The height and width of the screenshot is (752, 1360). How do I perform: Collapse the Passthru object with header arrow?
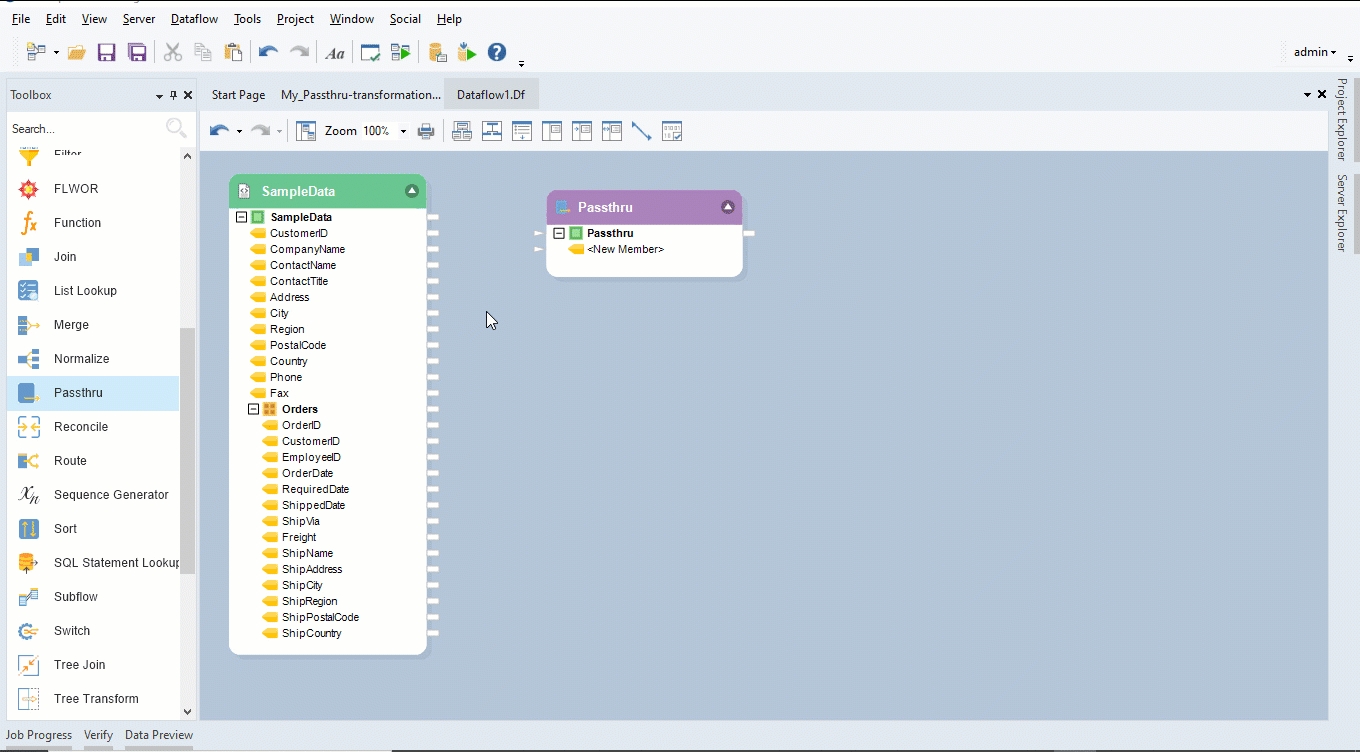tap(728, 207)
